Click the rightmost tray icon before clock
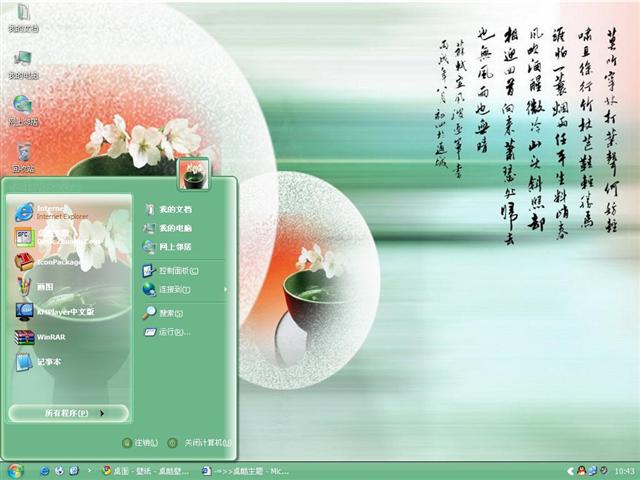Screen dimensions: 640x480 [x=603, y=471]
